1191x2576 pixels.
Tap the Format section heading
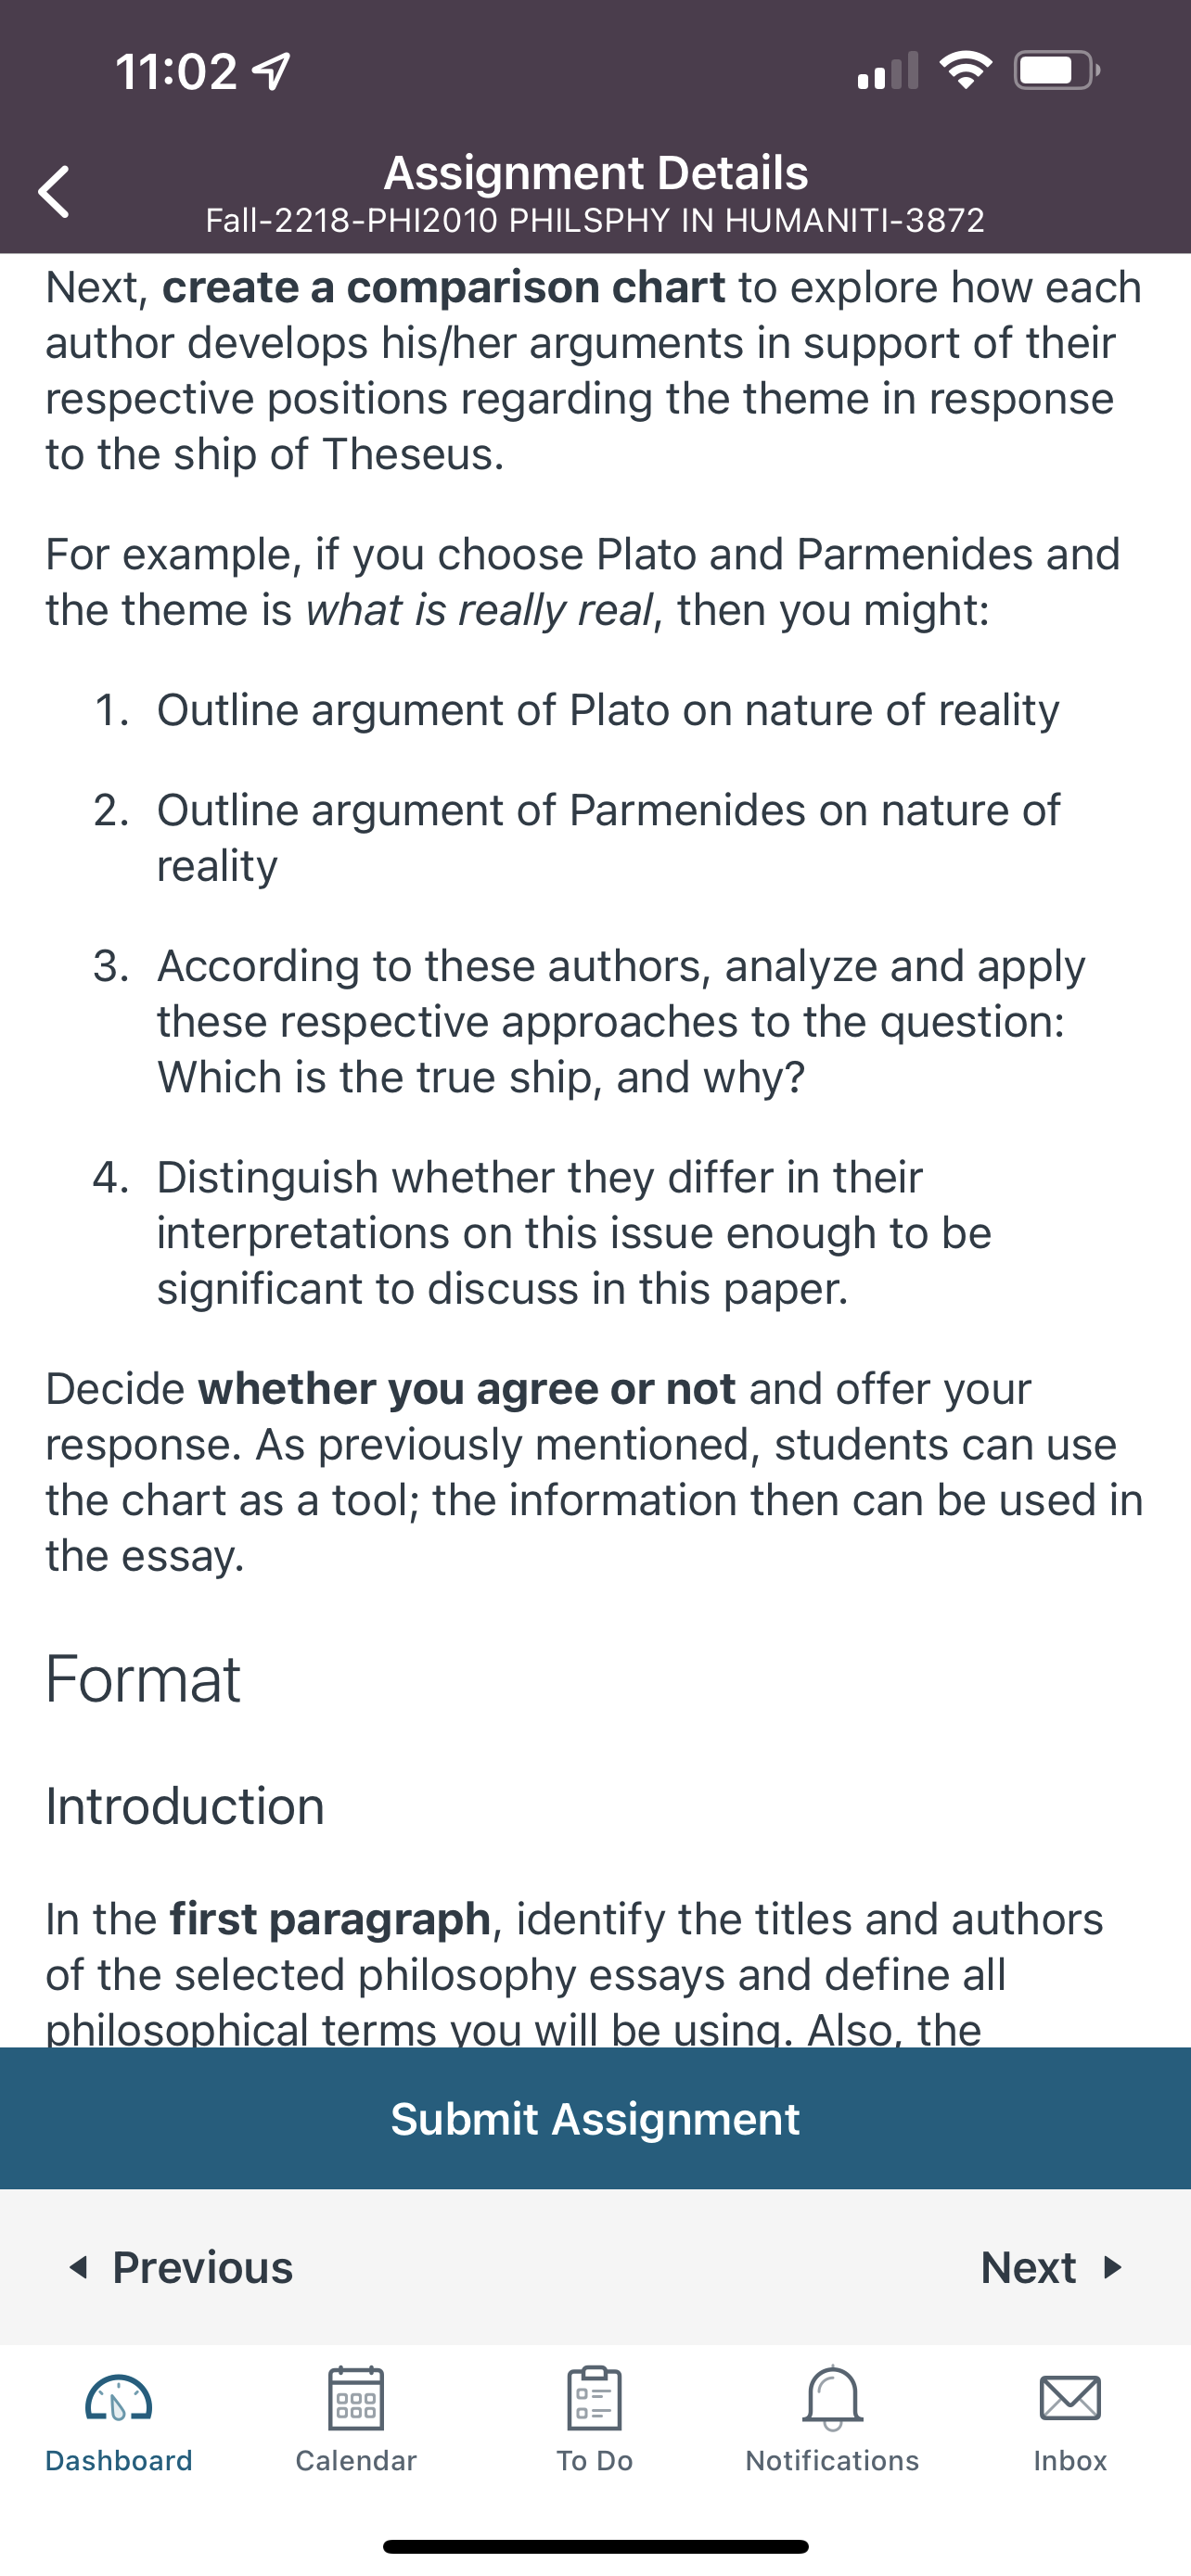point(143,1679)
